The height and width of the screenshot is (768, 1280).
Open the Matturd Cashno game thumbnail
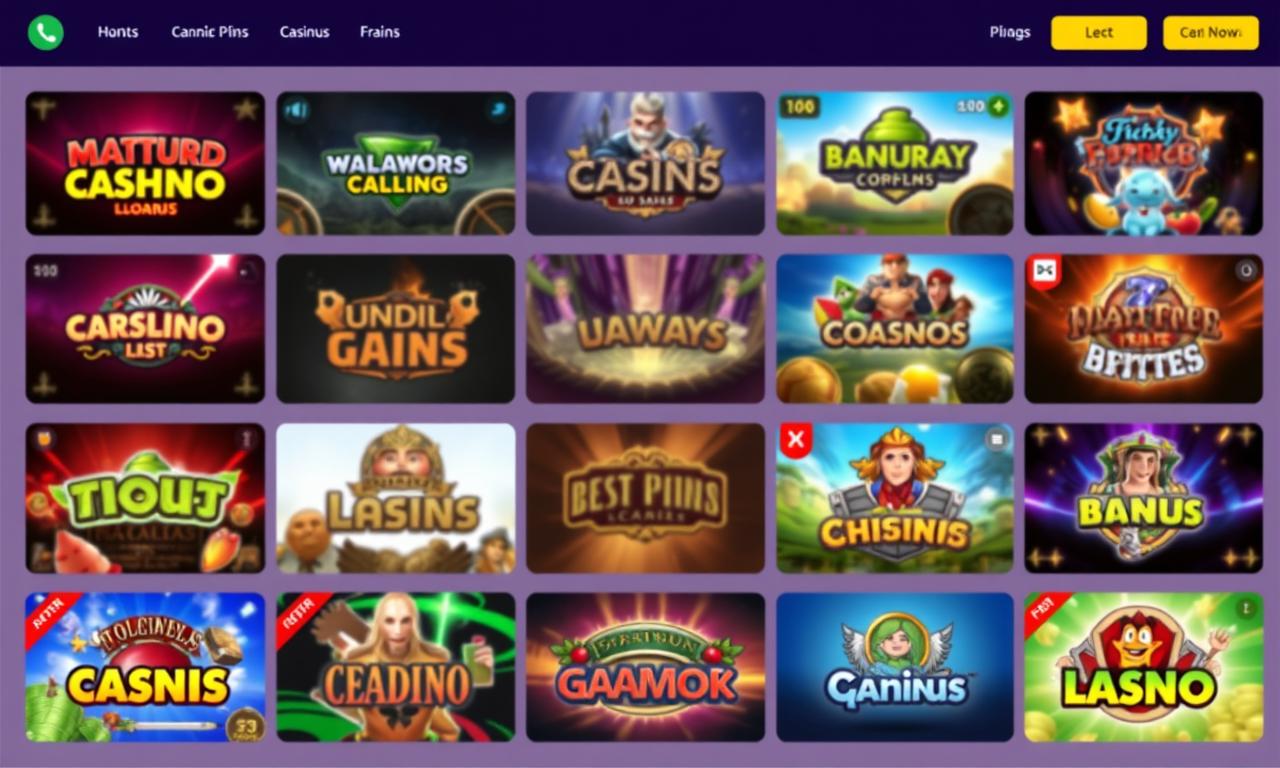145,163
